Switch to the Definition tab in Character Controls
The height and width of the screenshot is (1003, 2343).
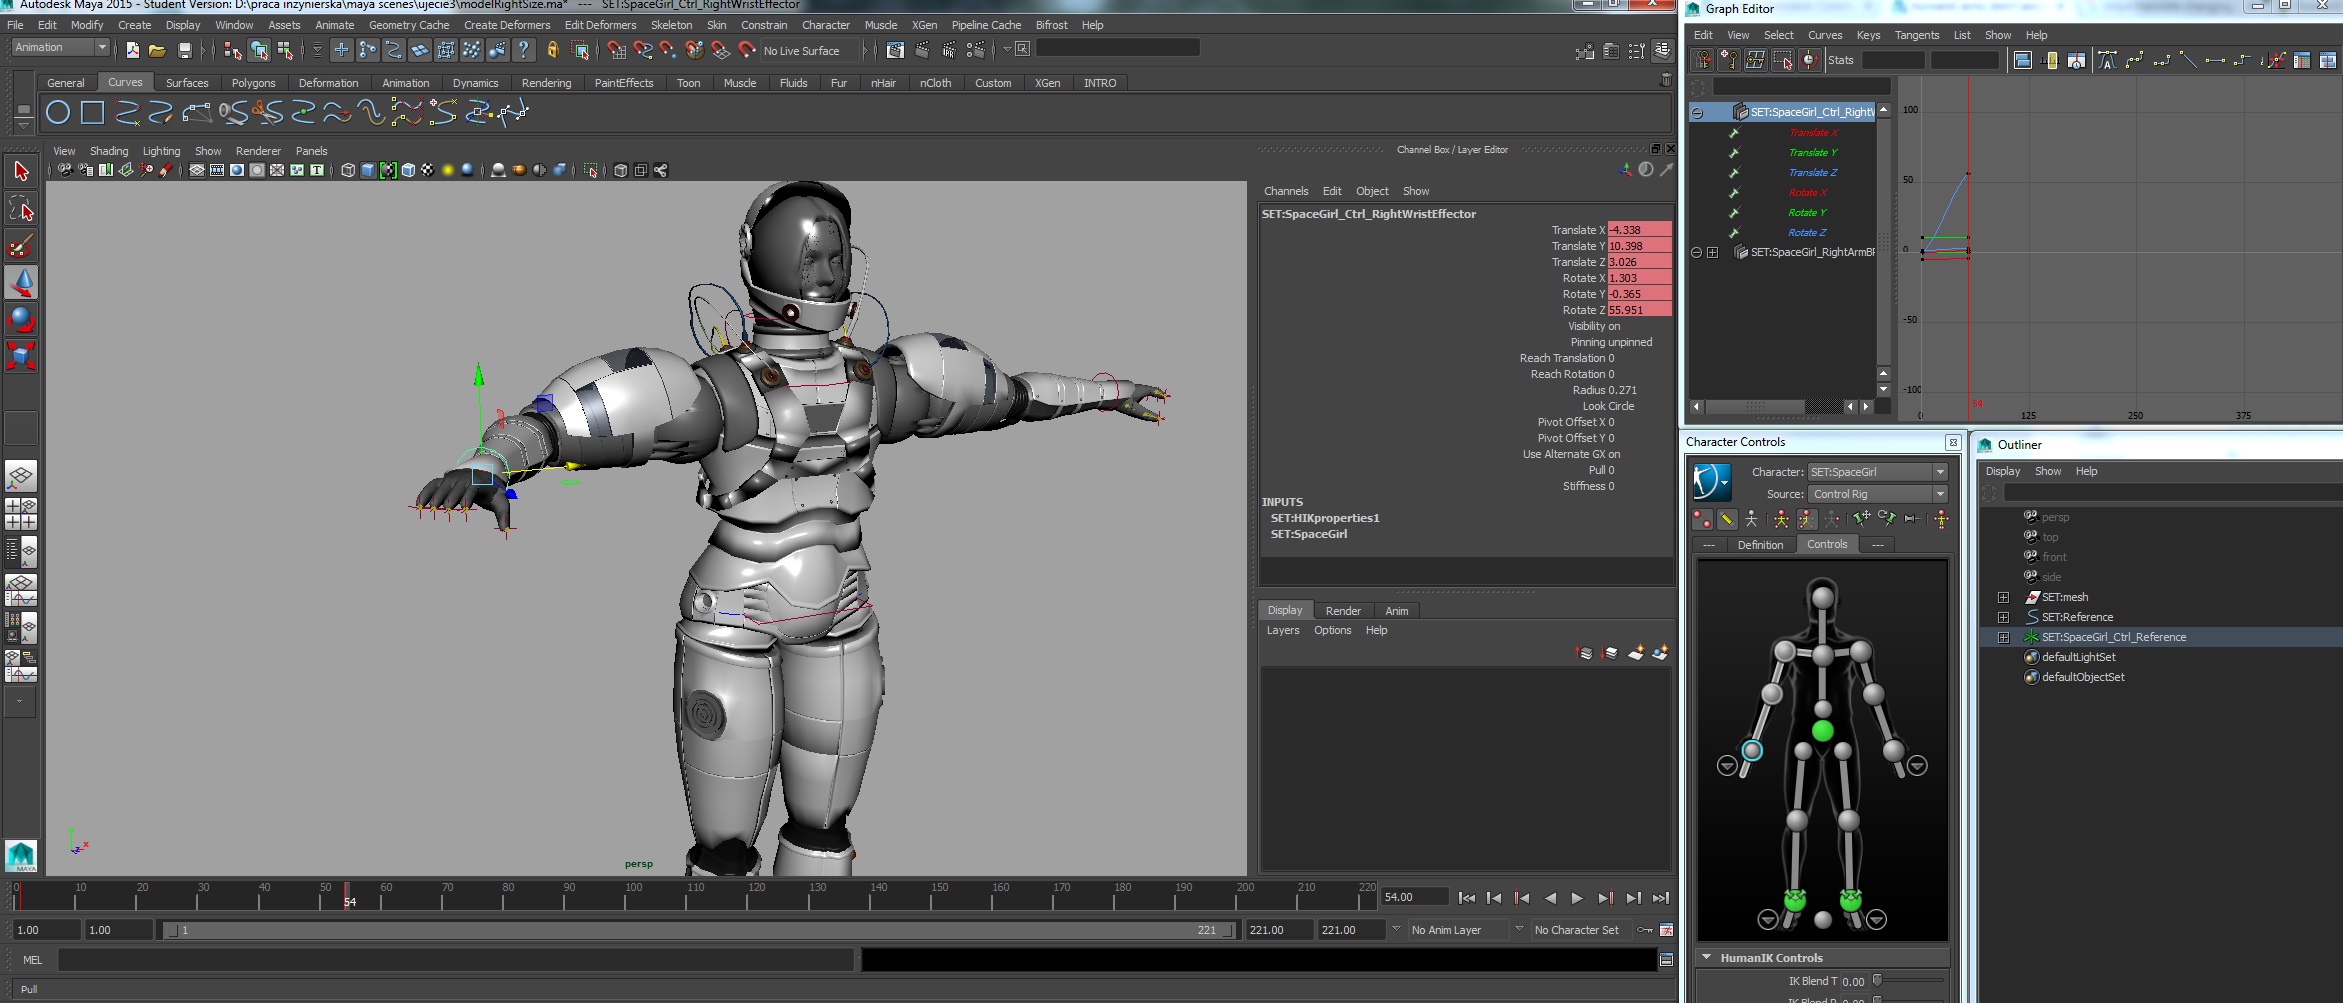(x=1760, y=545)
